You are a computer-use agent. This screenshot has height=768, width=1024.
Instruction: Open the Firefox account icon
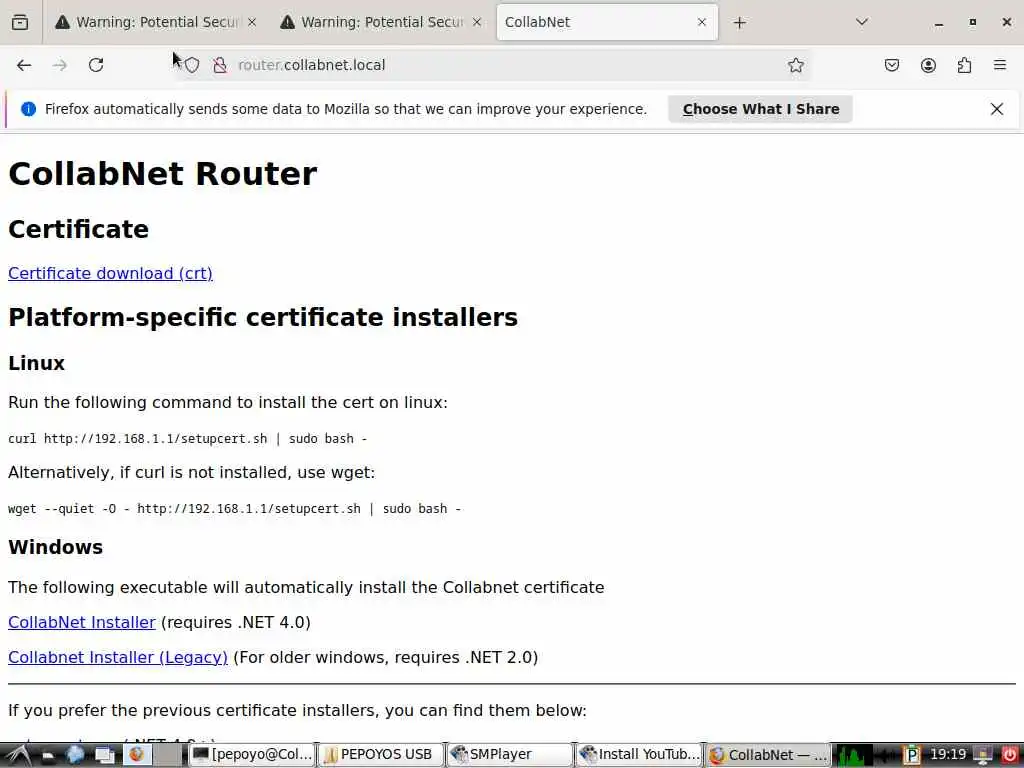[x=928, y=65]
